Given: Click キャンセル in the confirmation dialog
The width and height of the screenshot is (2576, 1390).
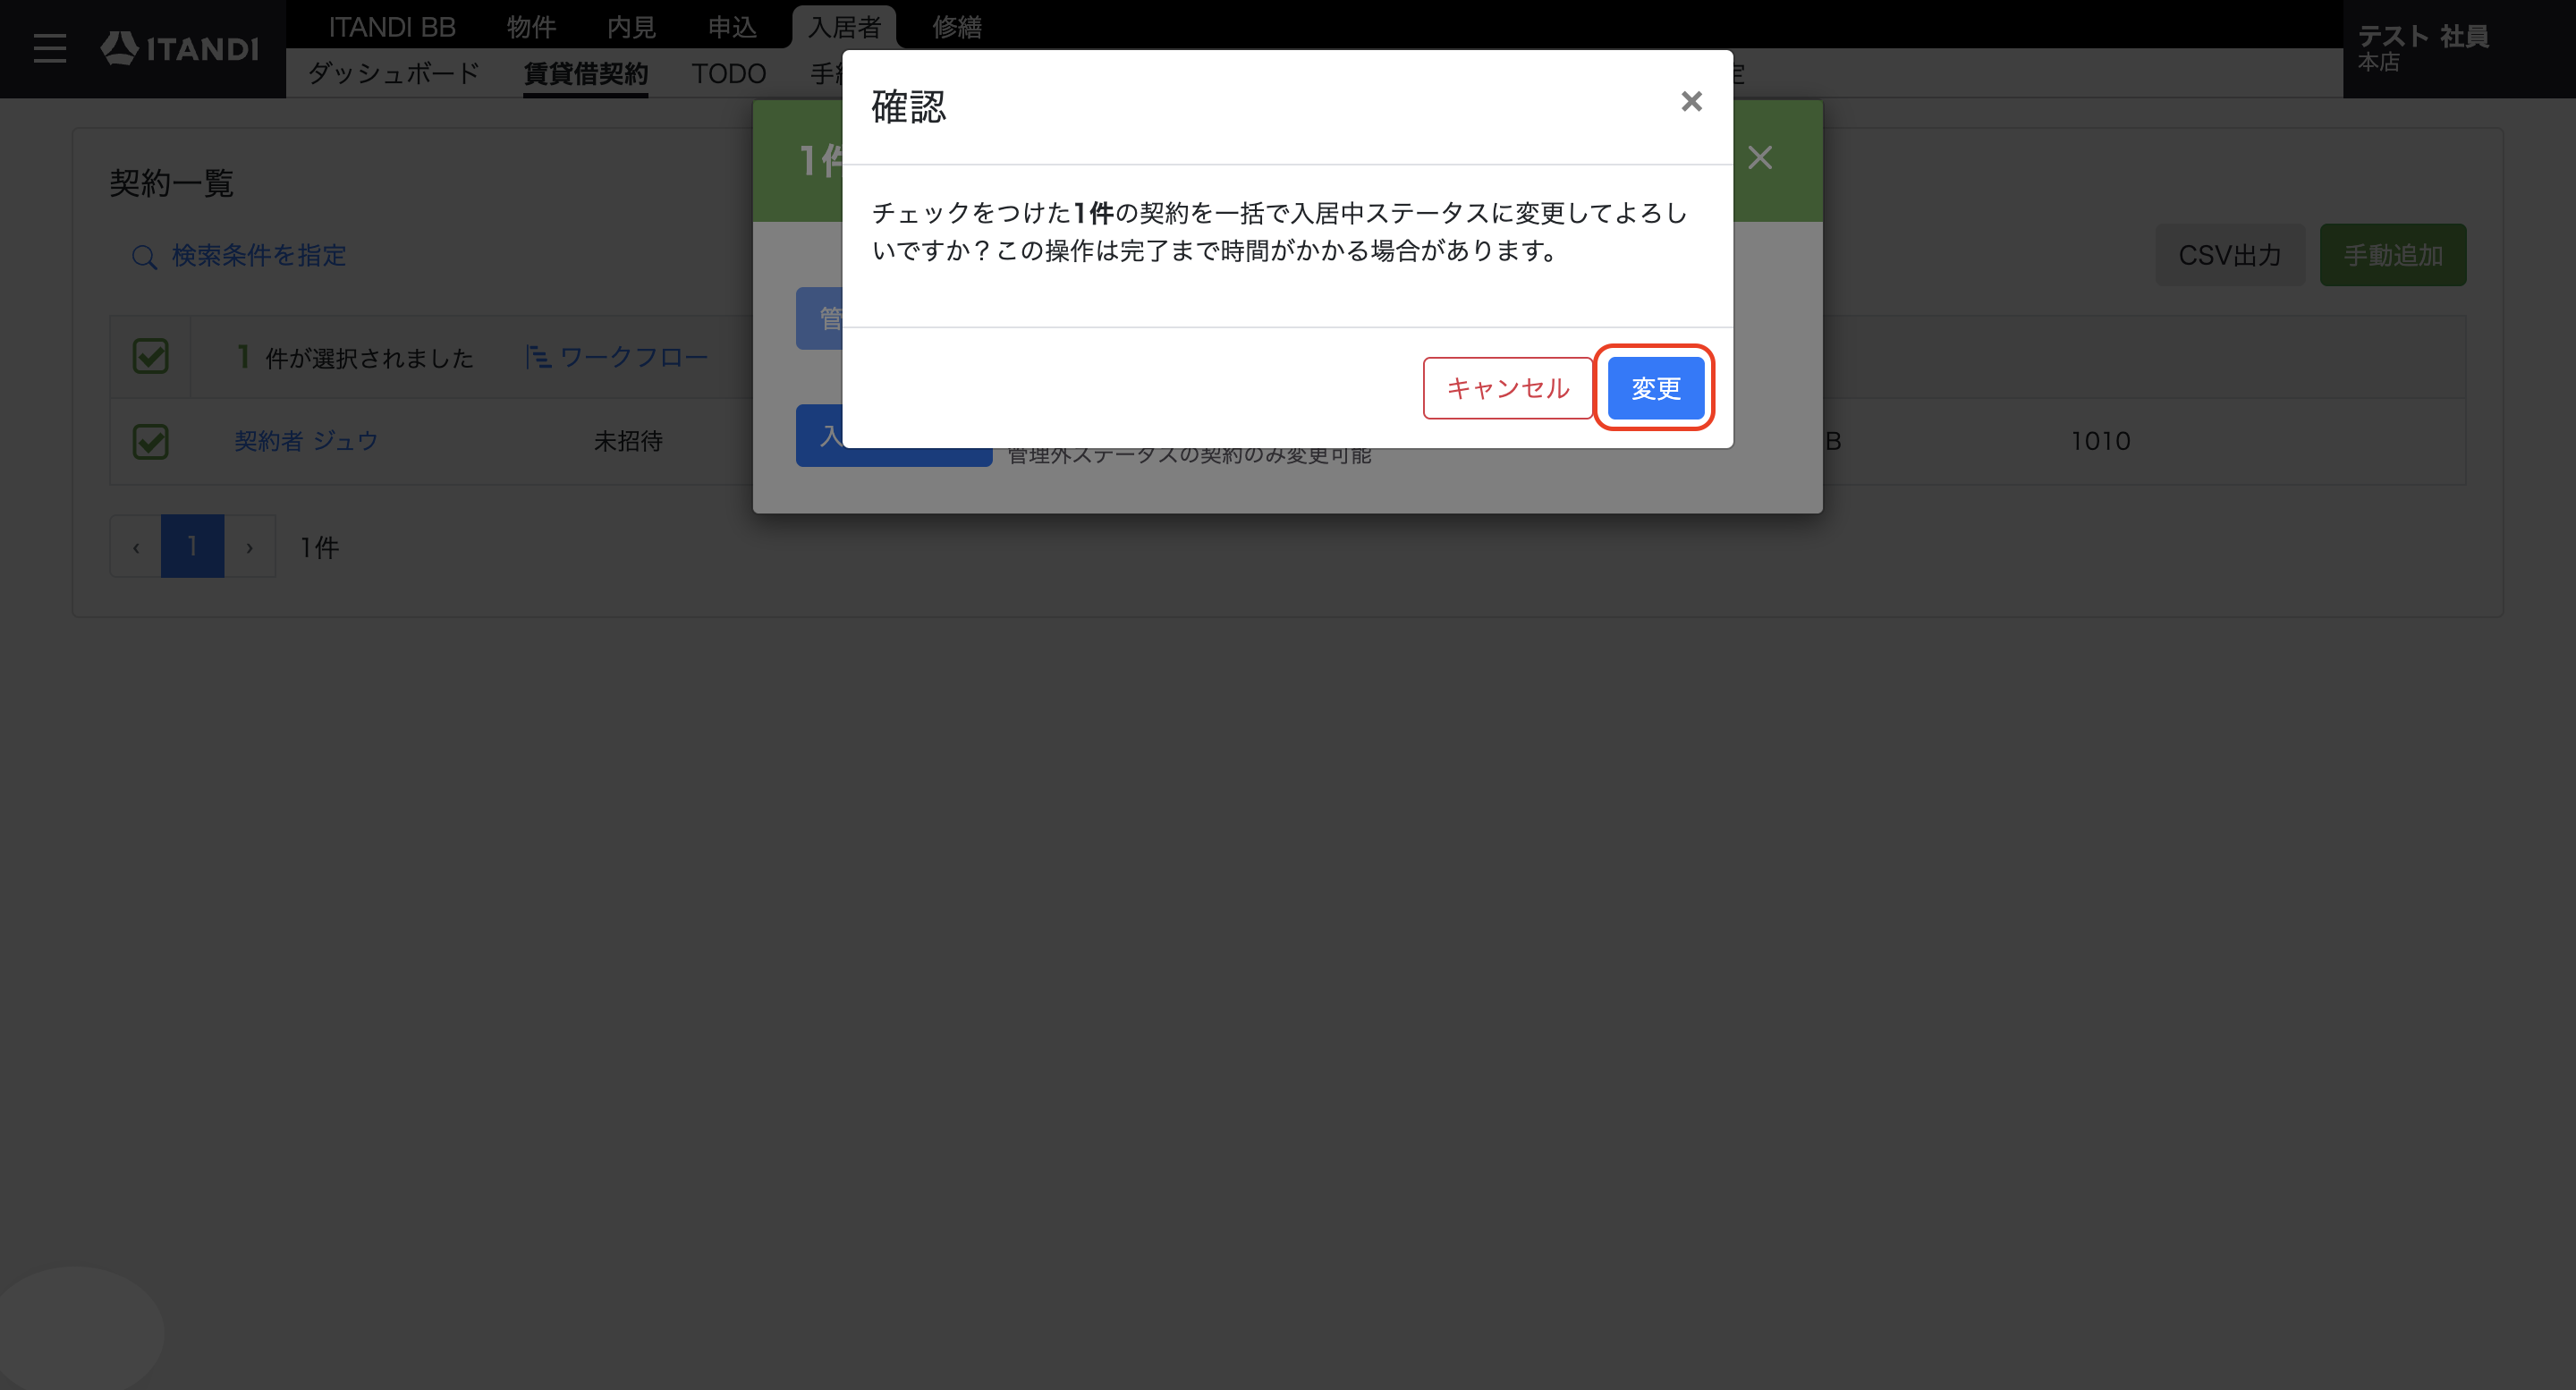Looking at the screenshot, I should click(1507, 388).
